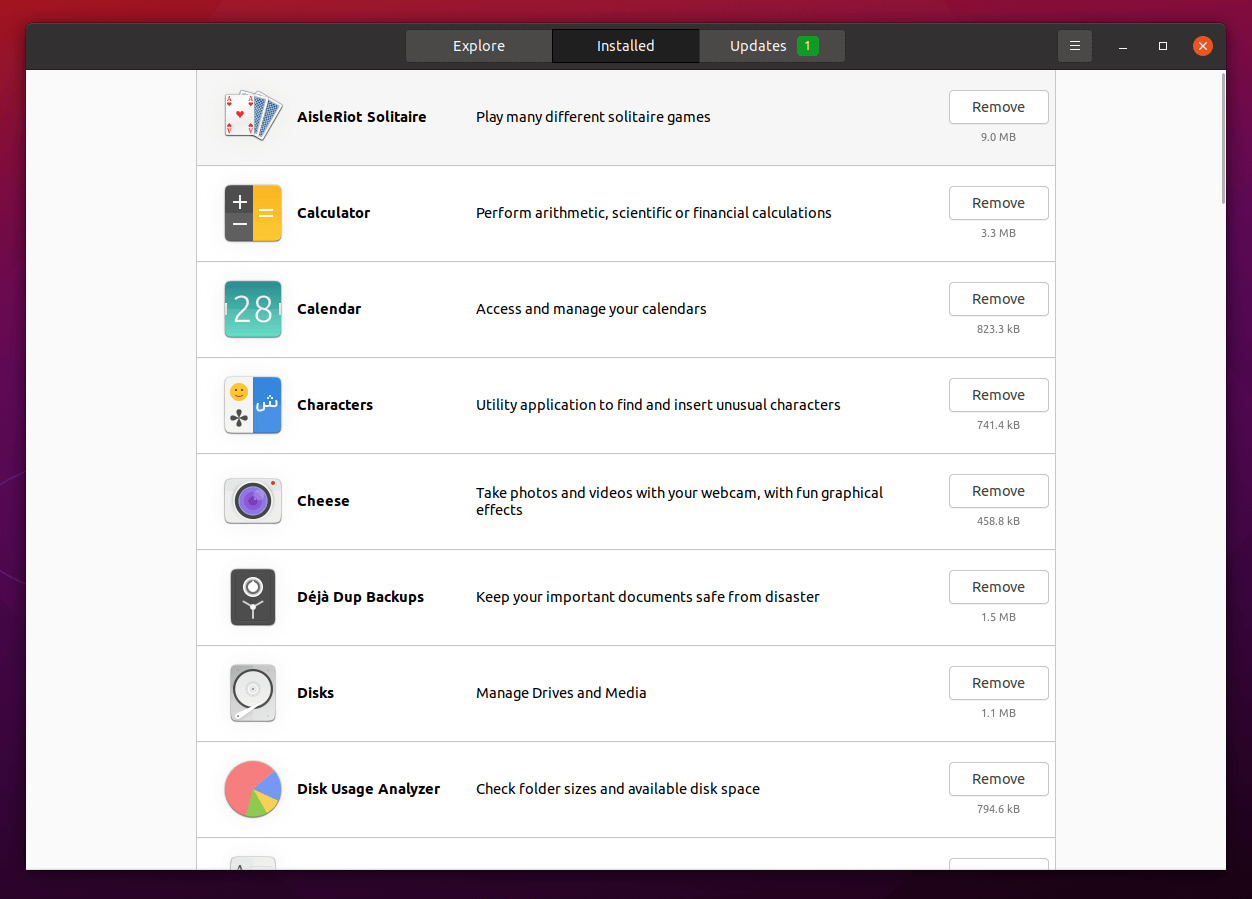Click 'Utility application to find and insert' description
The image size is (1252, 899).
click(658, 405)
